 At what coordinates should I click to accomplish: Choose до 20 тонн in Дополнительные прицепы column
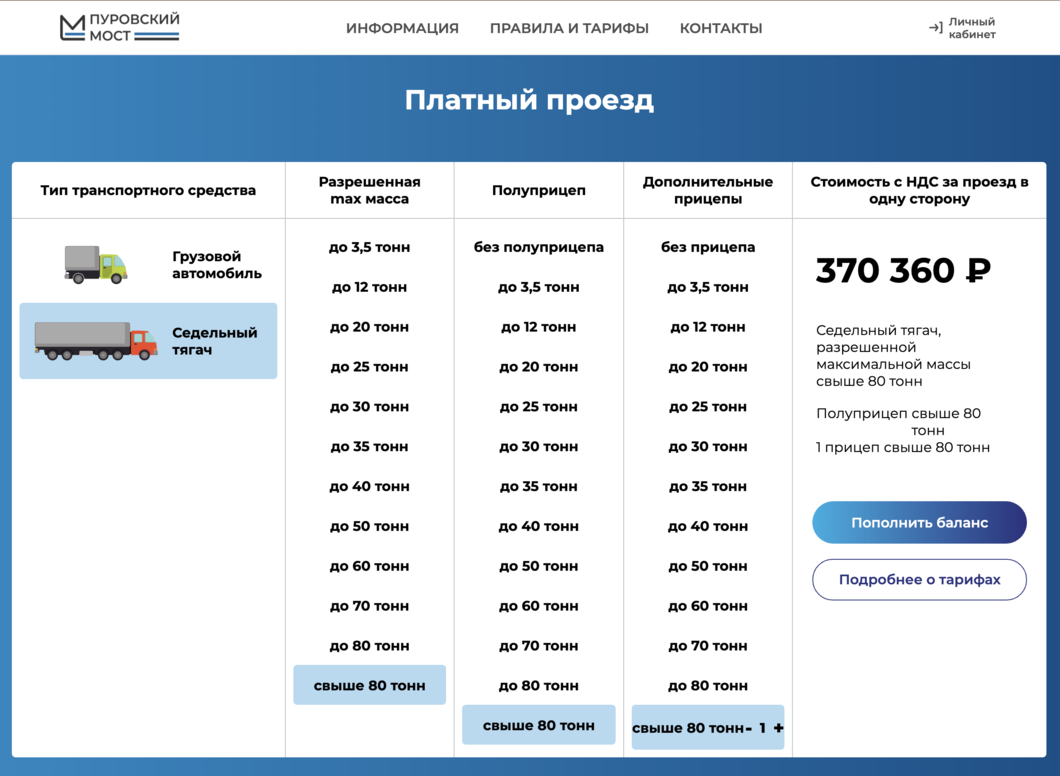point(708,367)
